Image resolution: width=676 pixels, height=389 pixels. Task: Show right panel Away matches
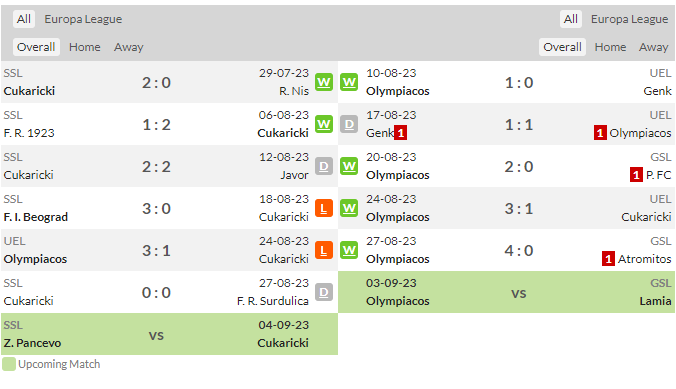(654, 47)
